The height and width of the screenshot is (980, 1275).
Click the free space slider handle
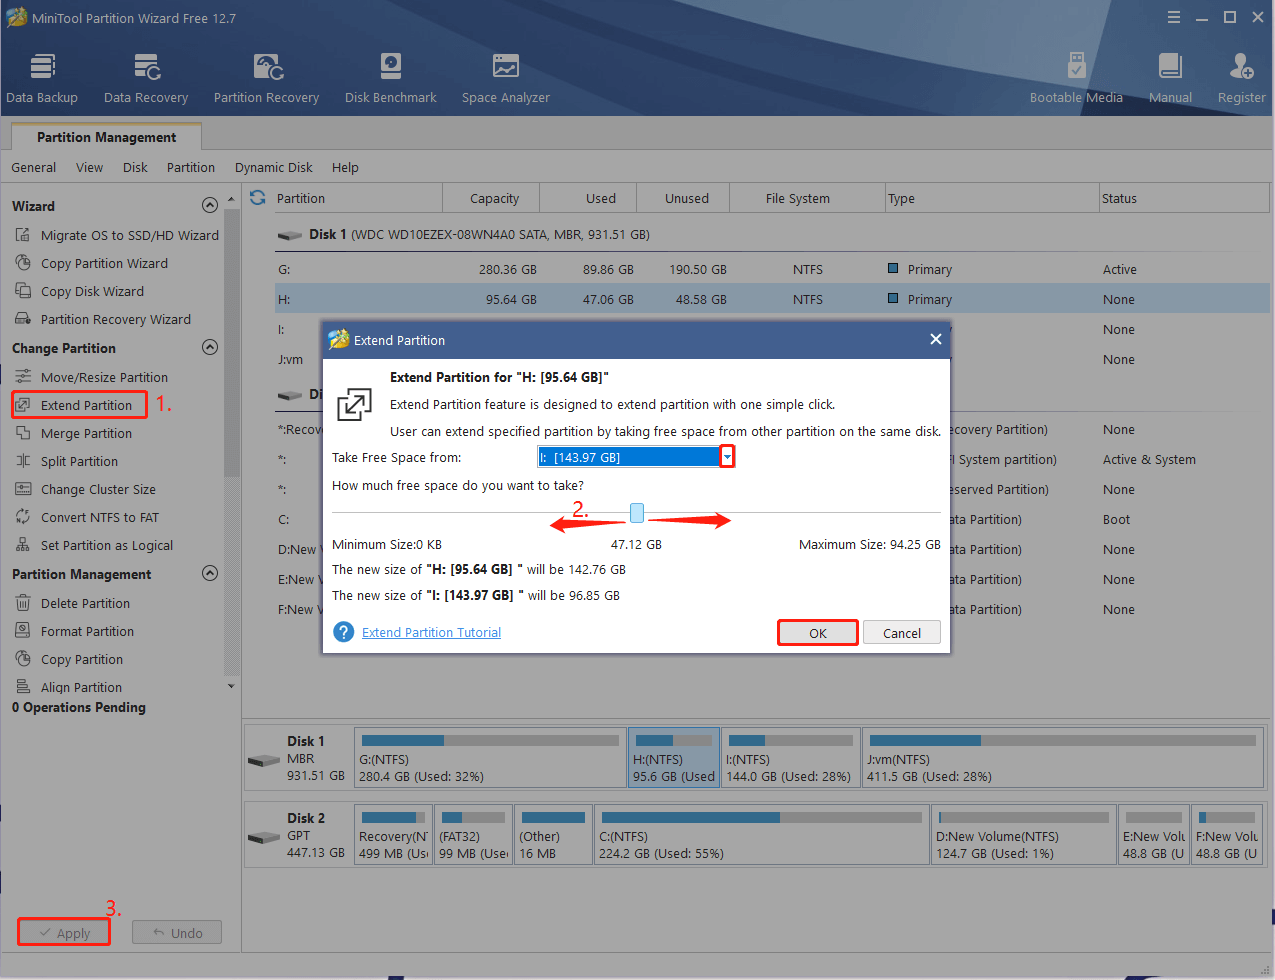637,513
